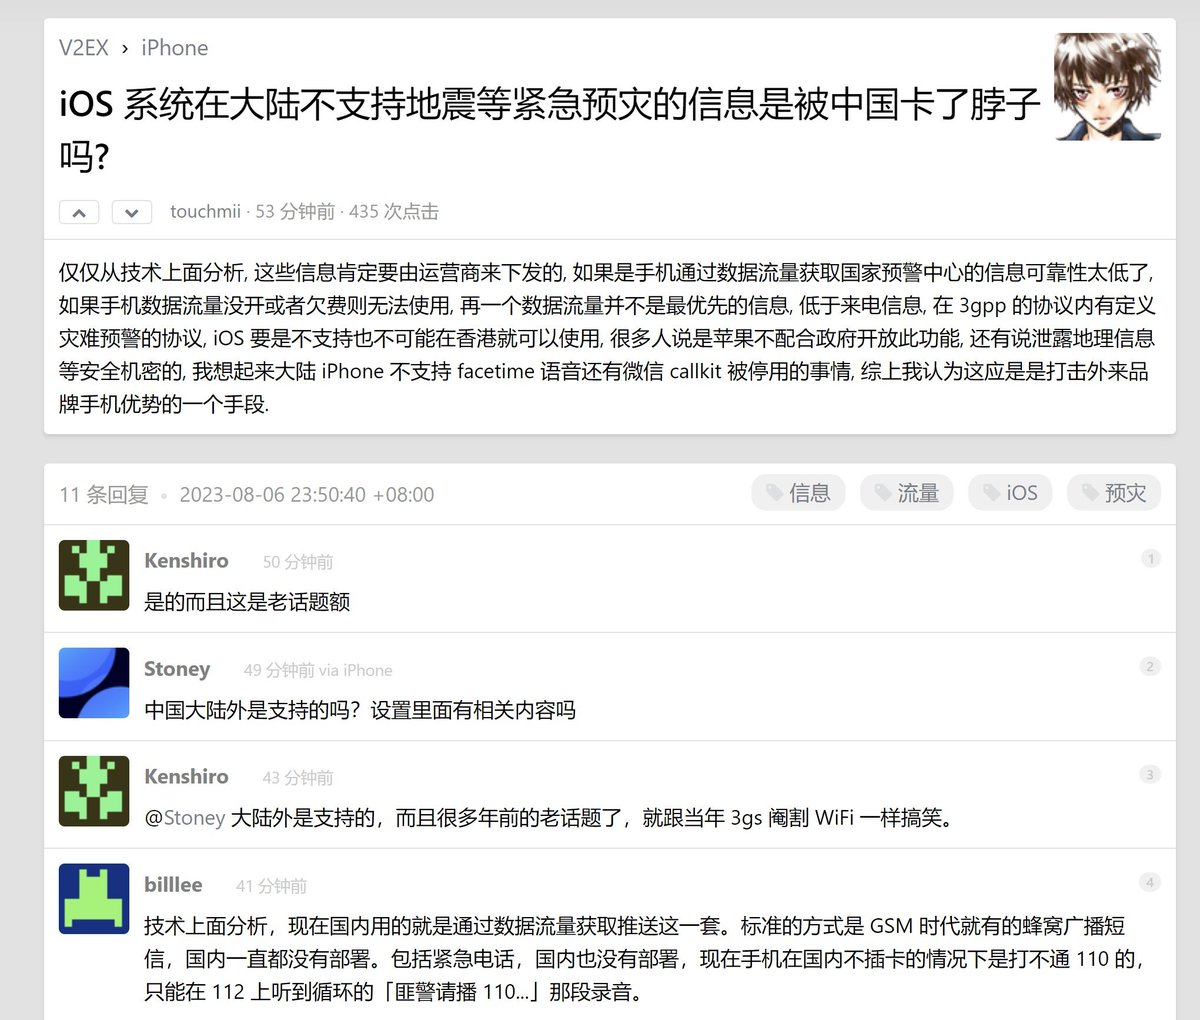1200x1020 pixels.
Task: Open touchmii's user profile
Action: (x=205, y=212)
